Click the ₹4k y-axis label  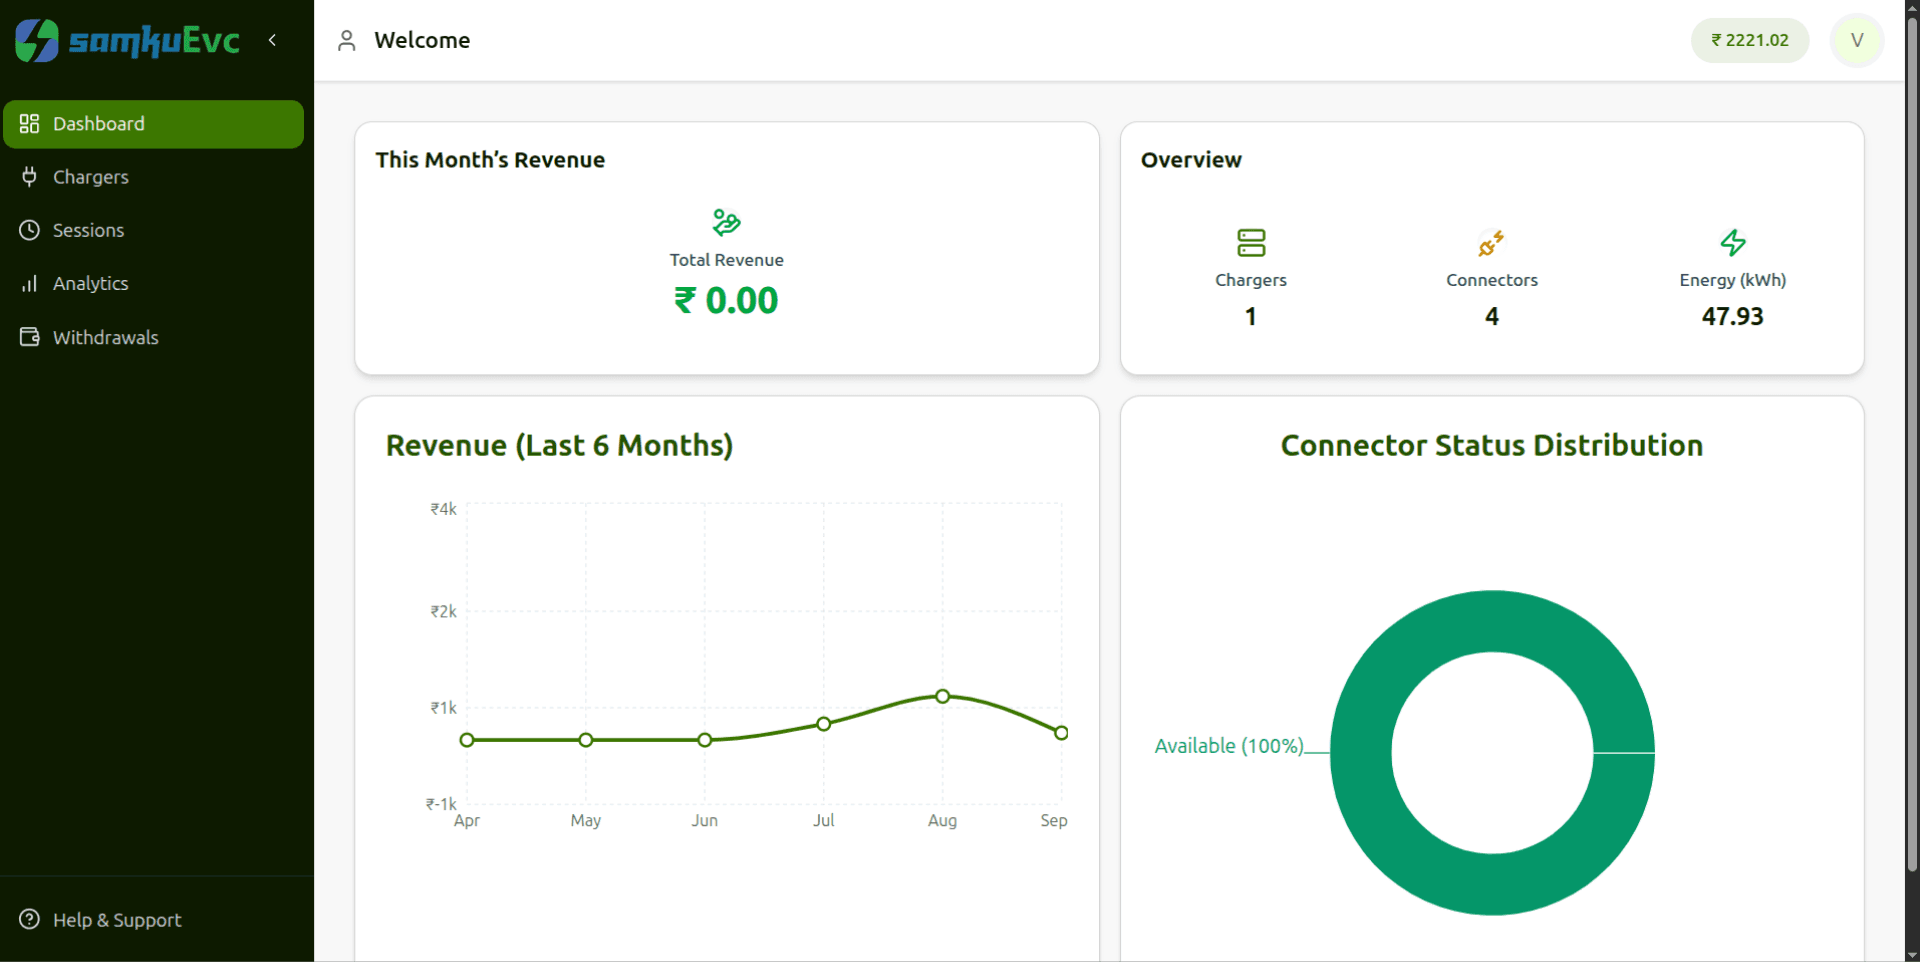pyautogui.click(x=443, y=509)
